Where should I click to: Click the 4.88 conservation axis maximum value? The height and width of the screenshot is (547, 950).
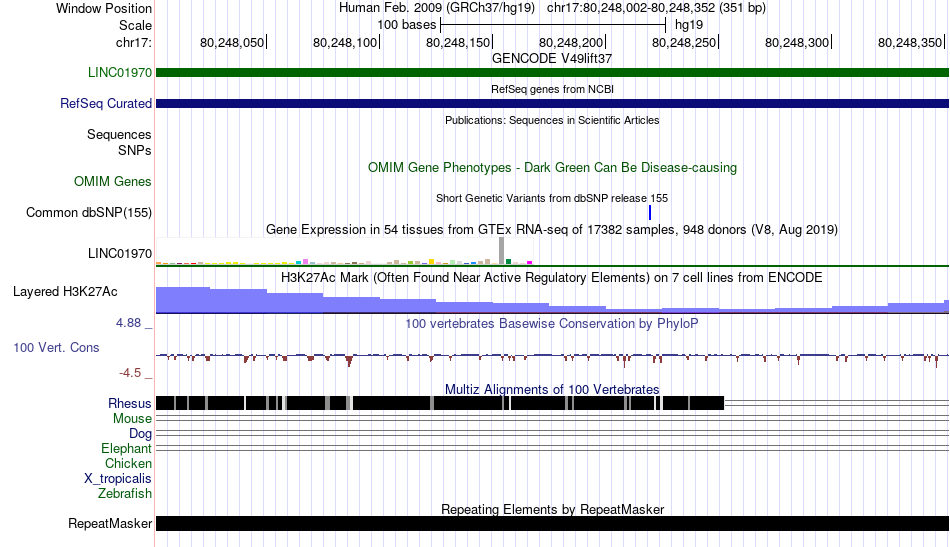click(x=128, y=323)
